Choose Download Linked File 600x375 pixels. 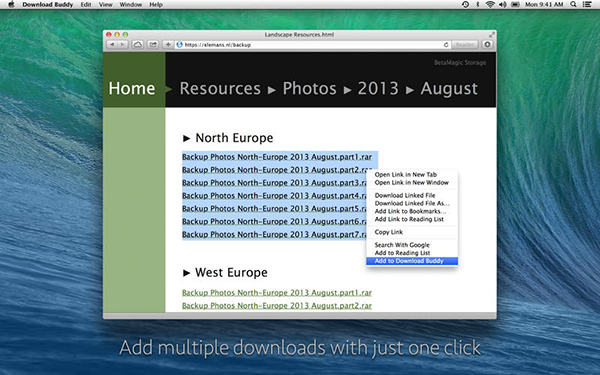click(412, 195)
